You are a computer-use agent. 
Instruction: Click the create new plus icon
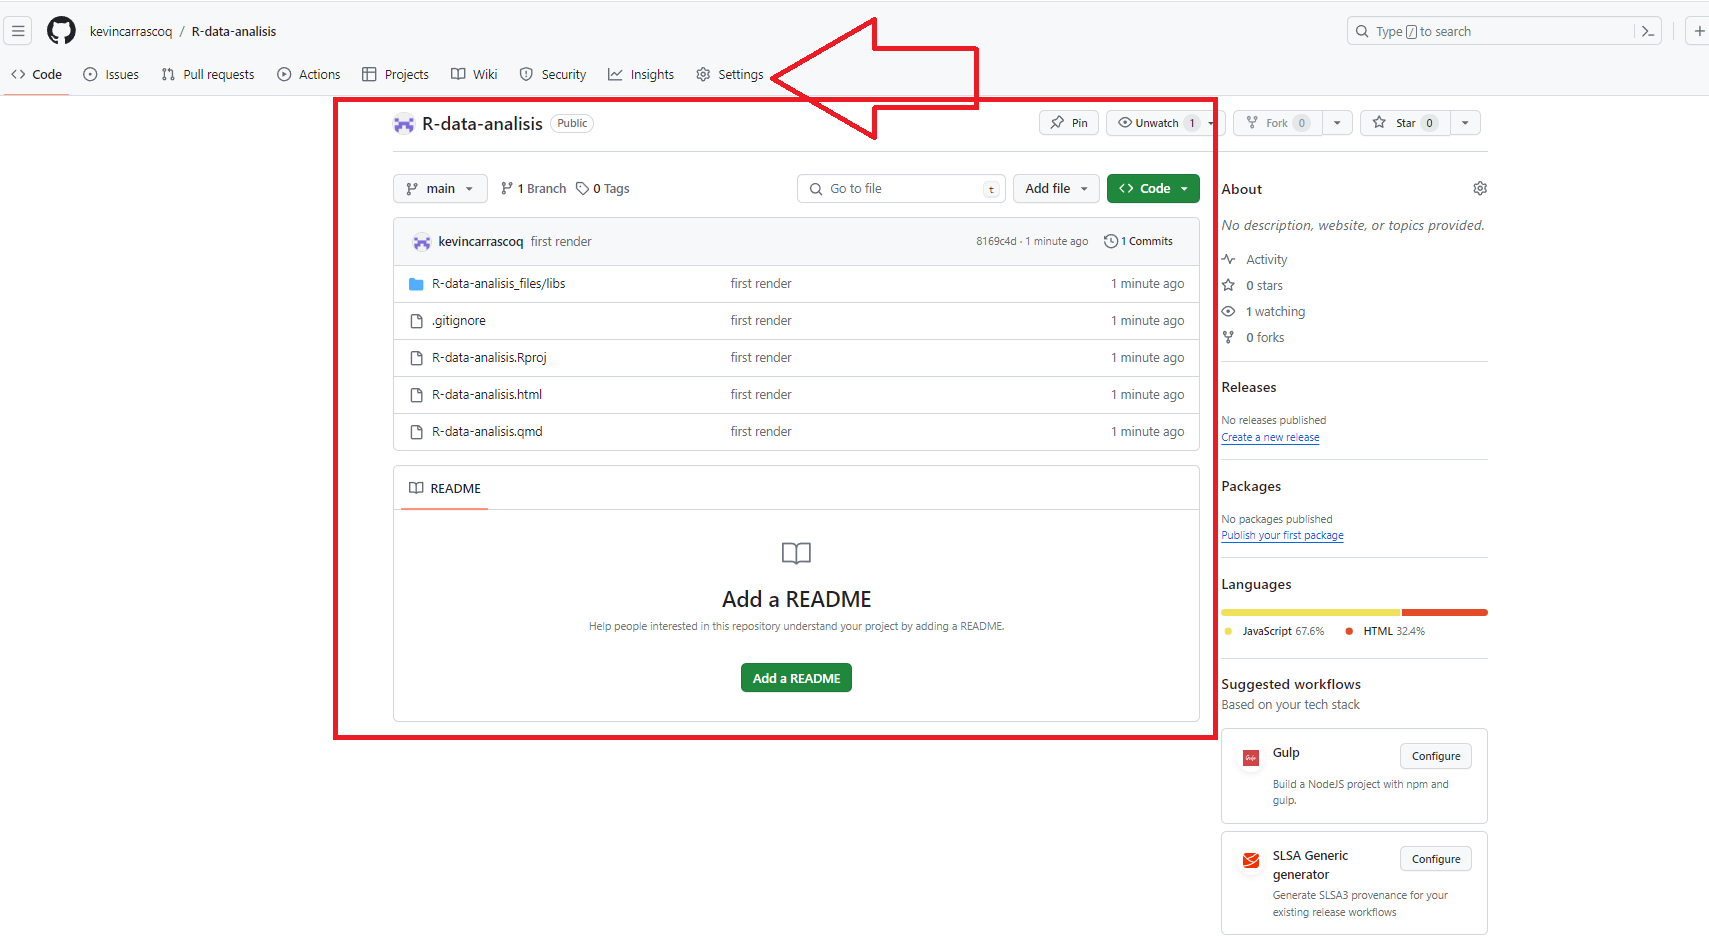tap(1698, 31)
